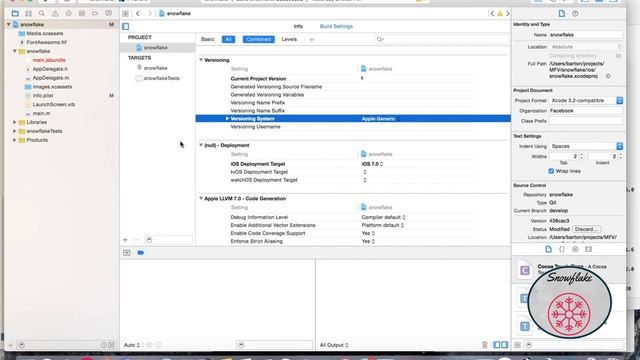Switch library to icon grid view
Screen dimensions: 640x360
click(518, 345)
